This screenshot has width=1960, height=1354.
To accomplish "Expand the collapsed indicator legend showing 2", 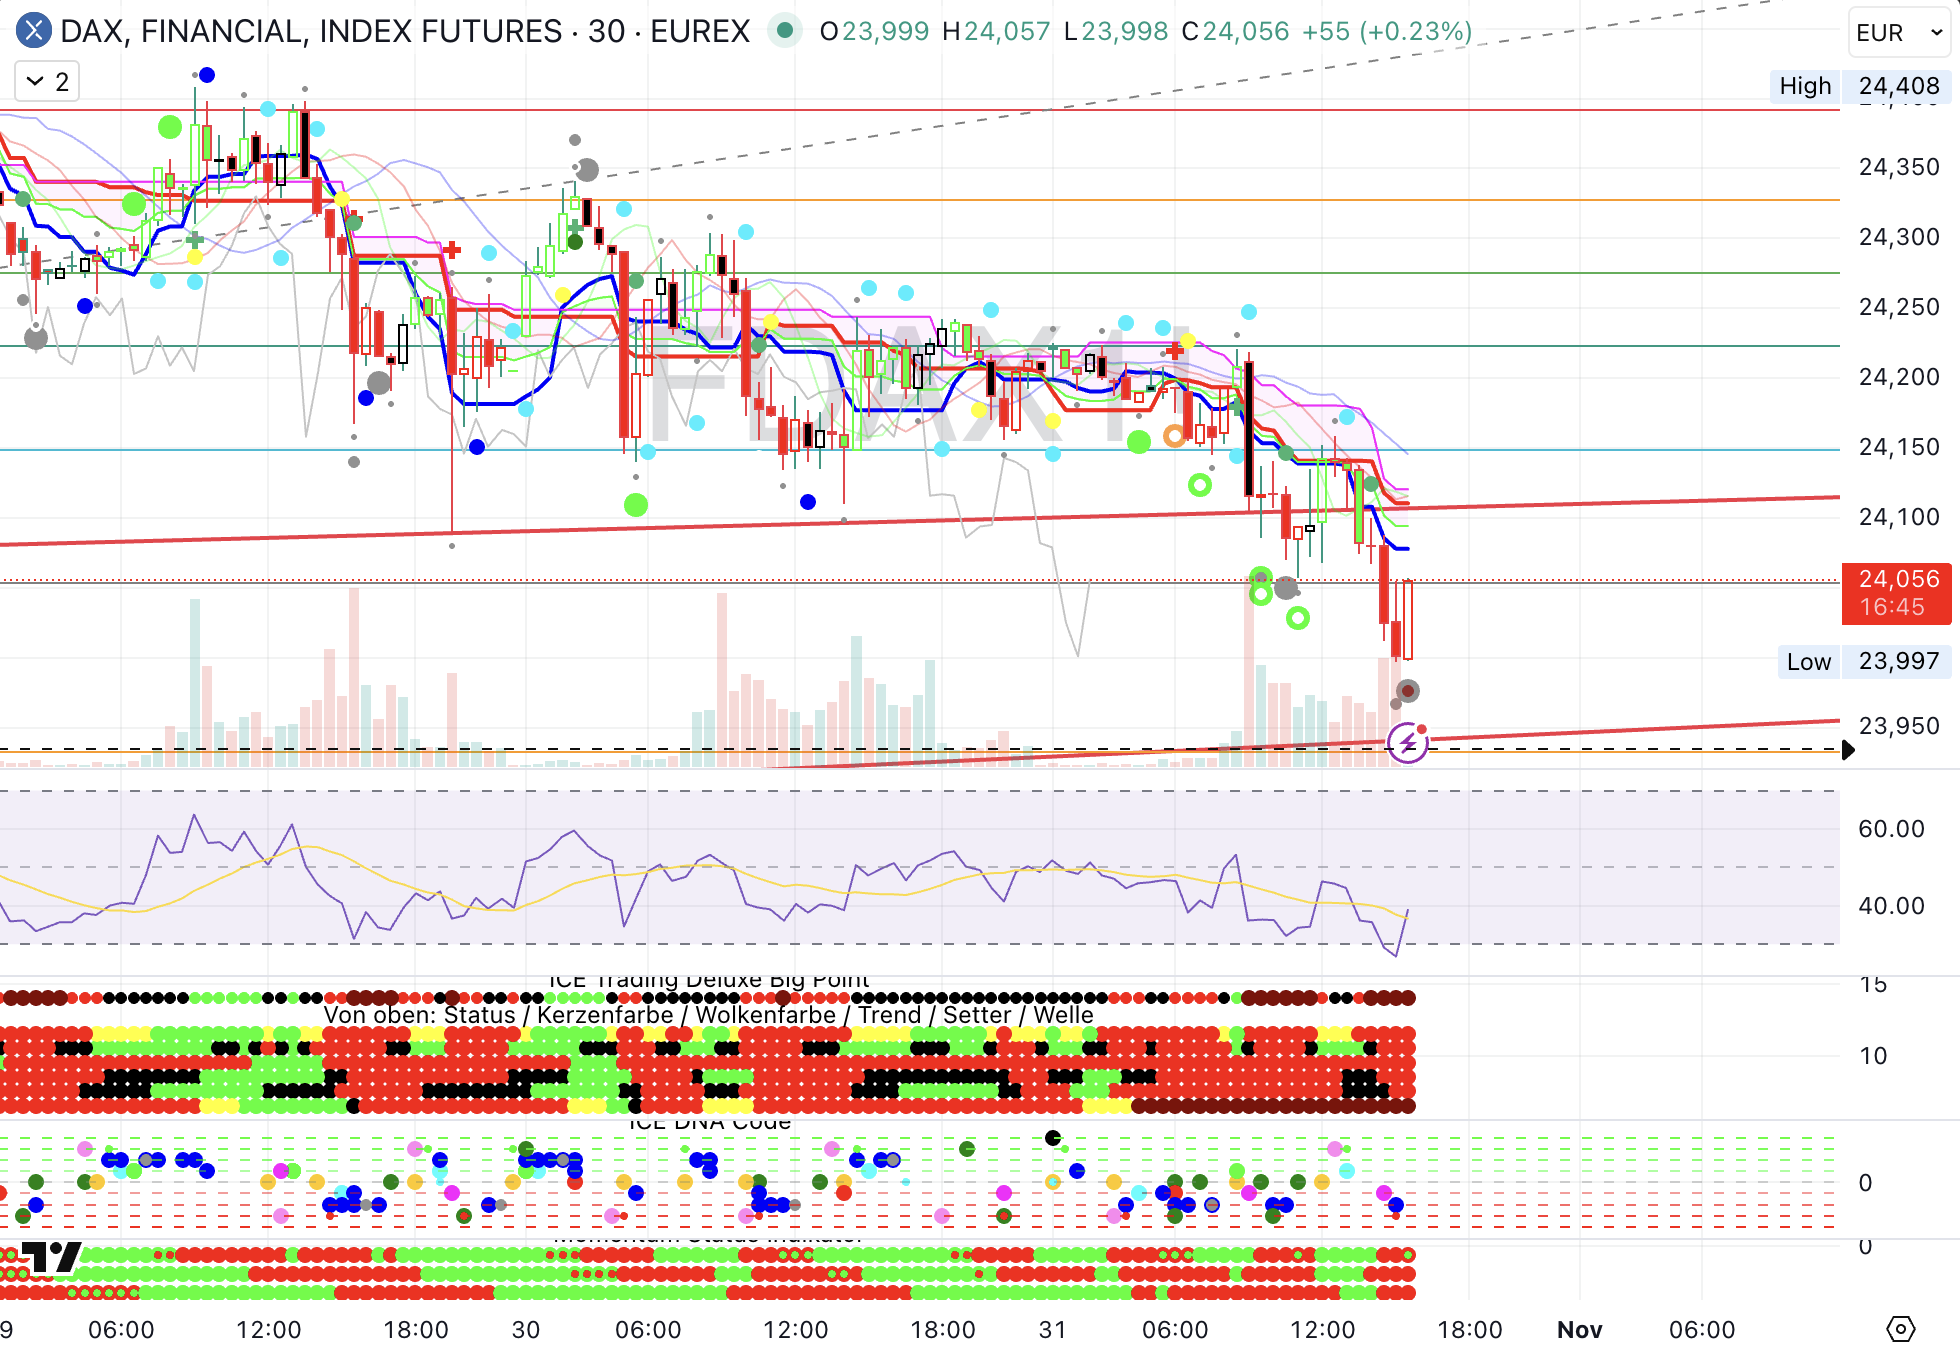I will click(47, 82).
